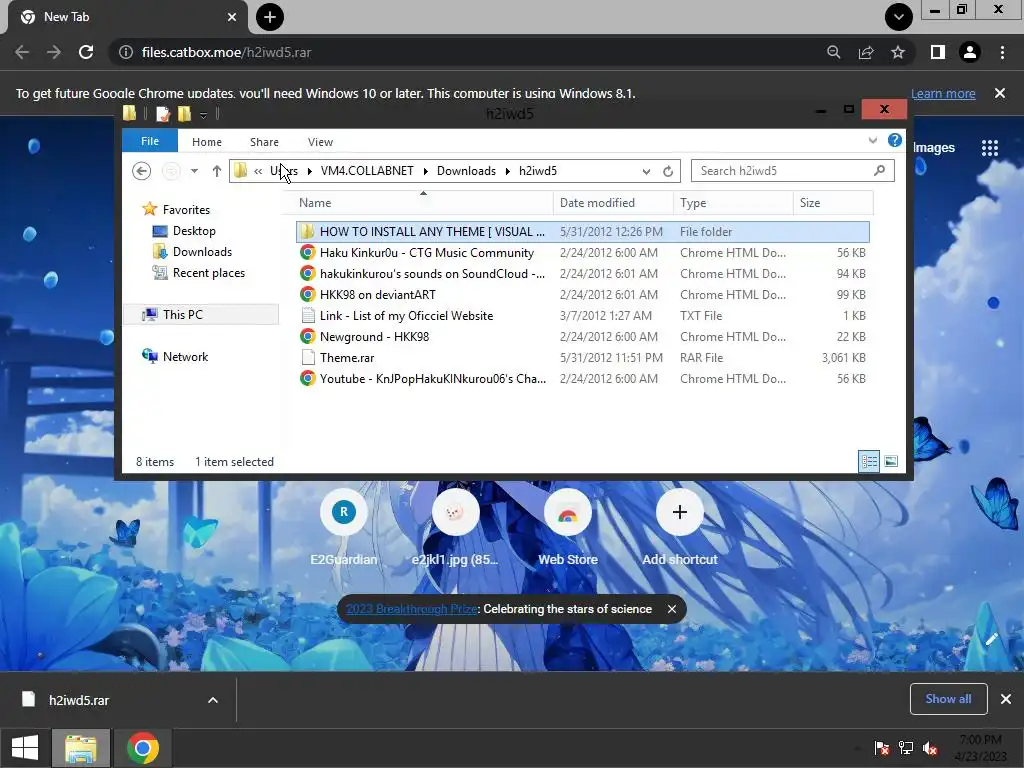
Task: Bookmark this page with the star
Action: click(898, 52)
